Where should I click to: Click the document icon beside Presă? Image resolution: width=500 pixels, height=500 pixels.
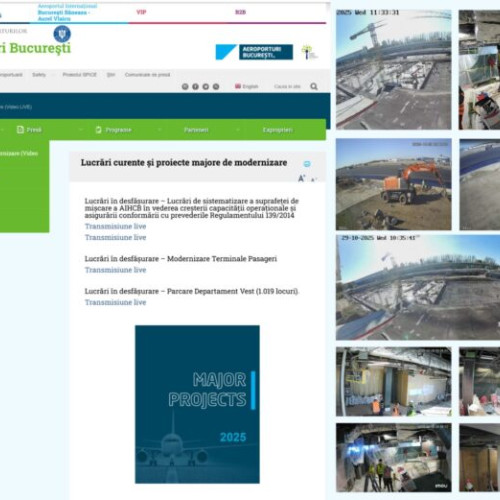pyautogui.click(x=20, y=129)
